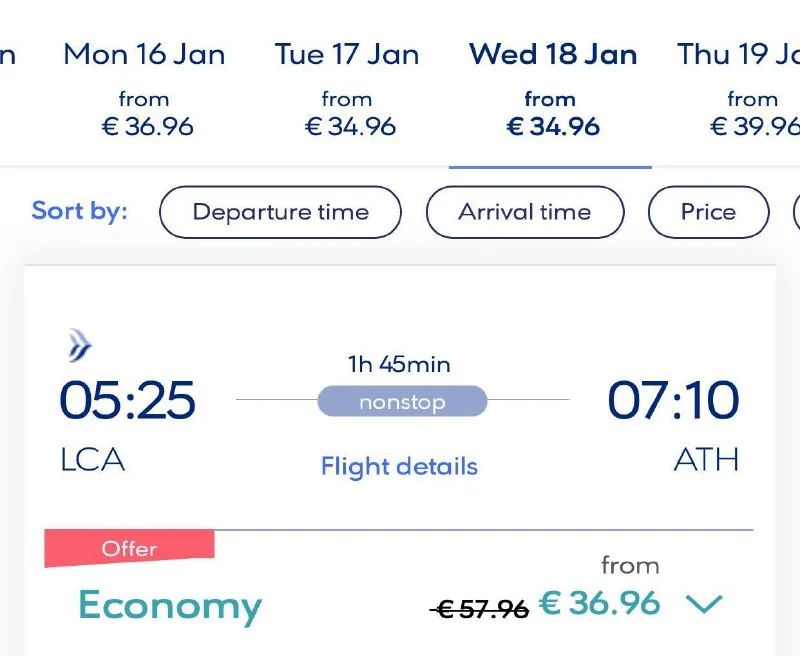Select the Tue 17 Jan date tab
Image resolution: width=800 pixels, height=656 pixels.
[x=347, y=89]
